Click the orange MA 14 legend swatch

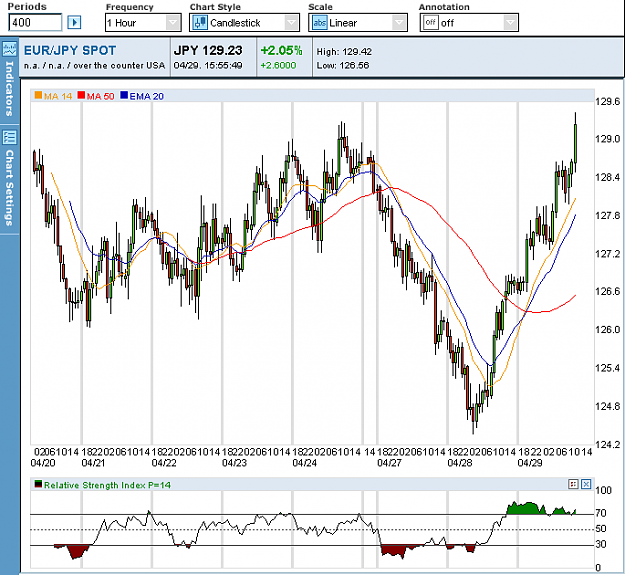(x=38, y=95)
